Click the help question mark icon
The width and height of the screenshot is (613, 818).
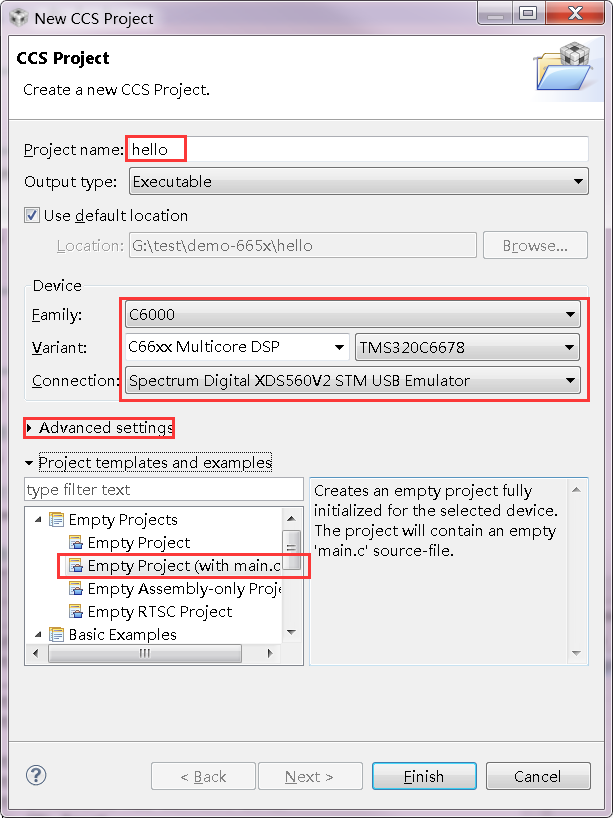[36, 775]
